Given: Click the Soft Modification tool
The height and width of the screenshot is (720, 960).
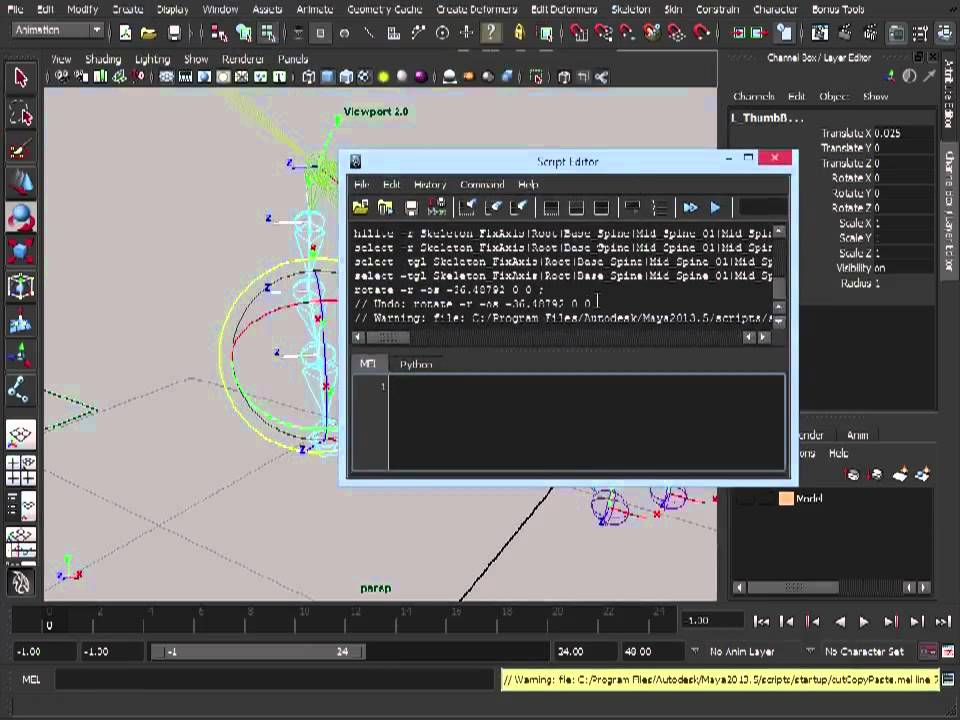Looking at the screenshot, I should (21, 320).
